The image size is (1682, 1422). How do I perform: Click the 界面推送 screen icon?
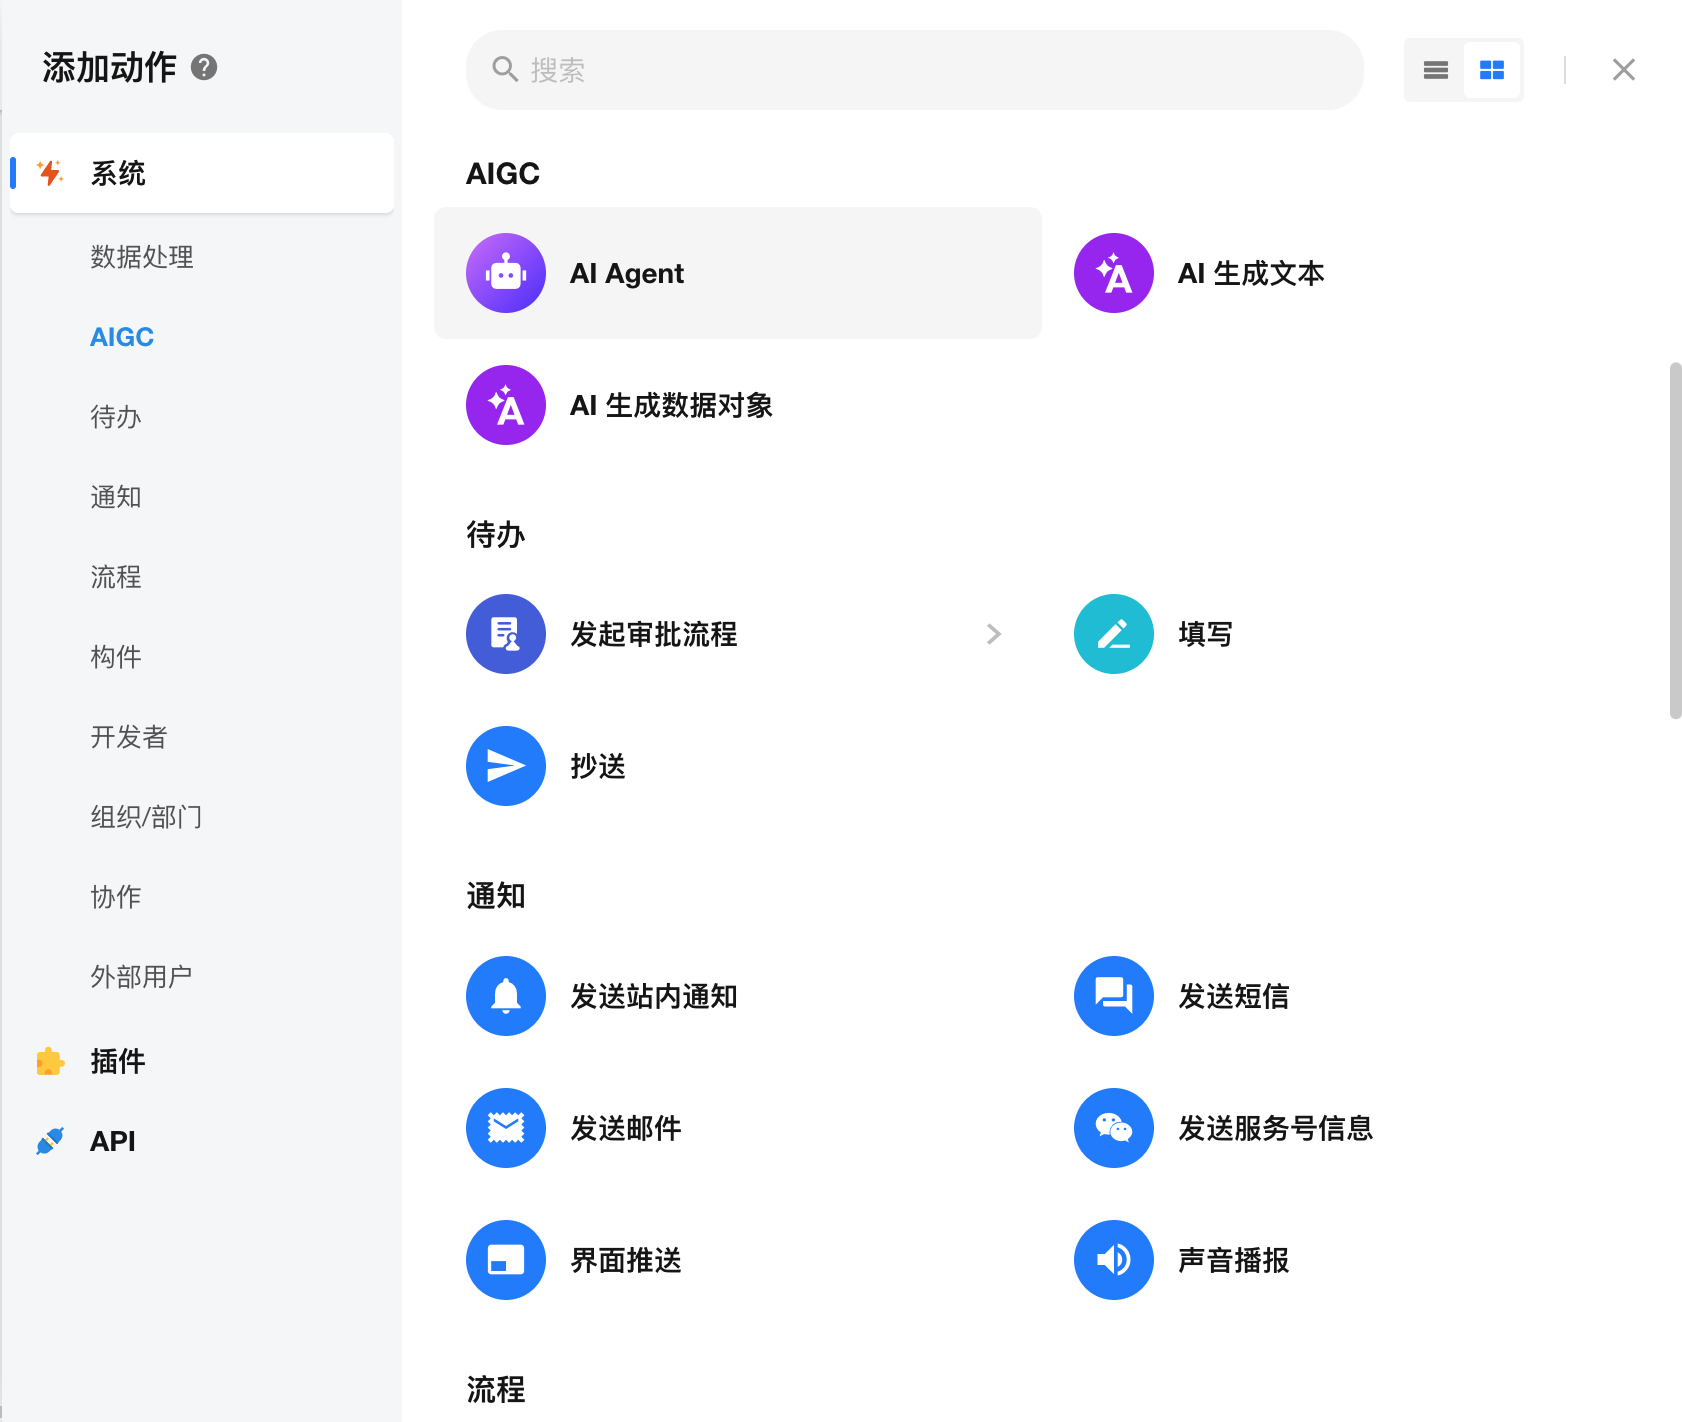(506, 1260)
